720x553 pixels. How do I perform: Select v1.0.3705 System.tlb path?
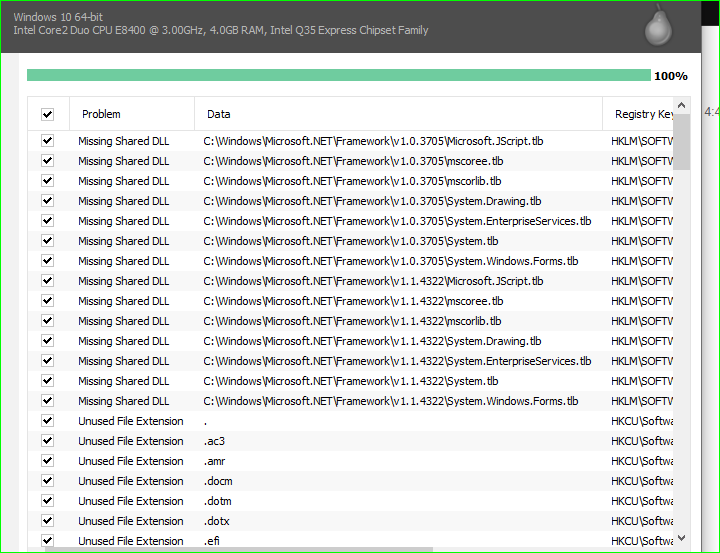click(351, 241)
